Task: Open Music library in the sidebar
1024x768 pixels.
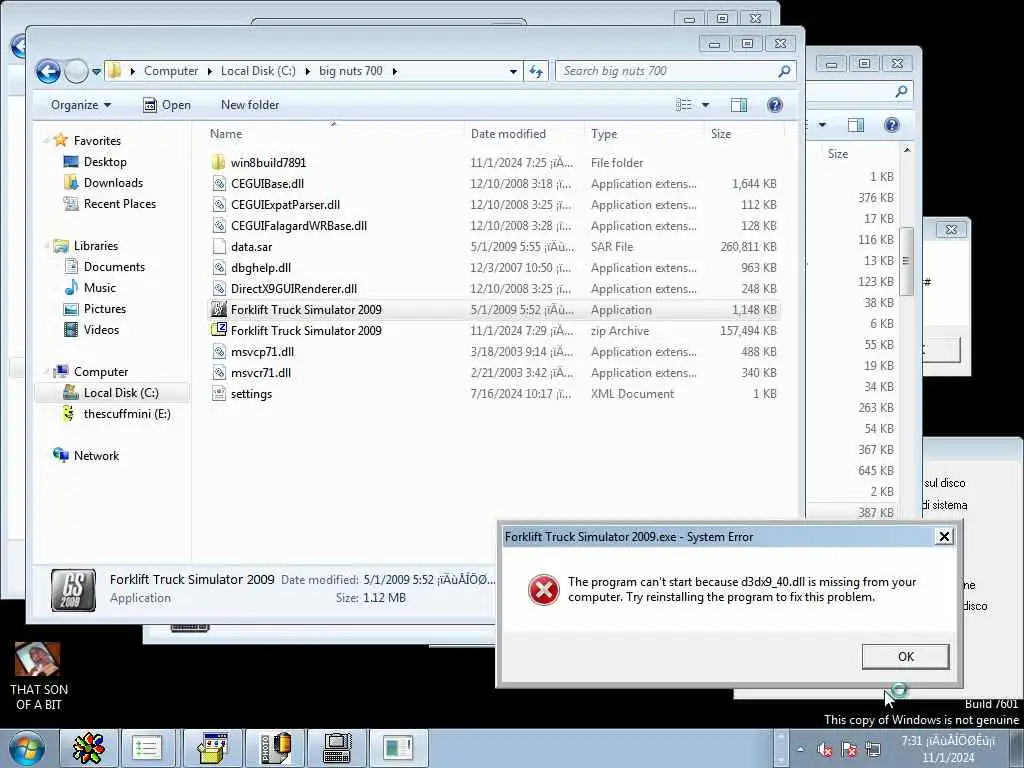Action: 99,288
